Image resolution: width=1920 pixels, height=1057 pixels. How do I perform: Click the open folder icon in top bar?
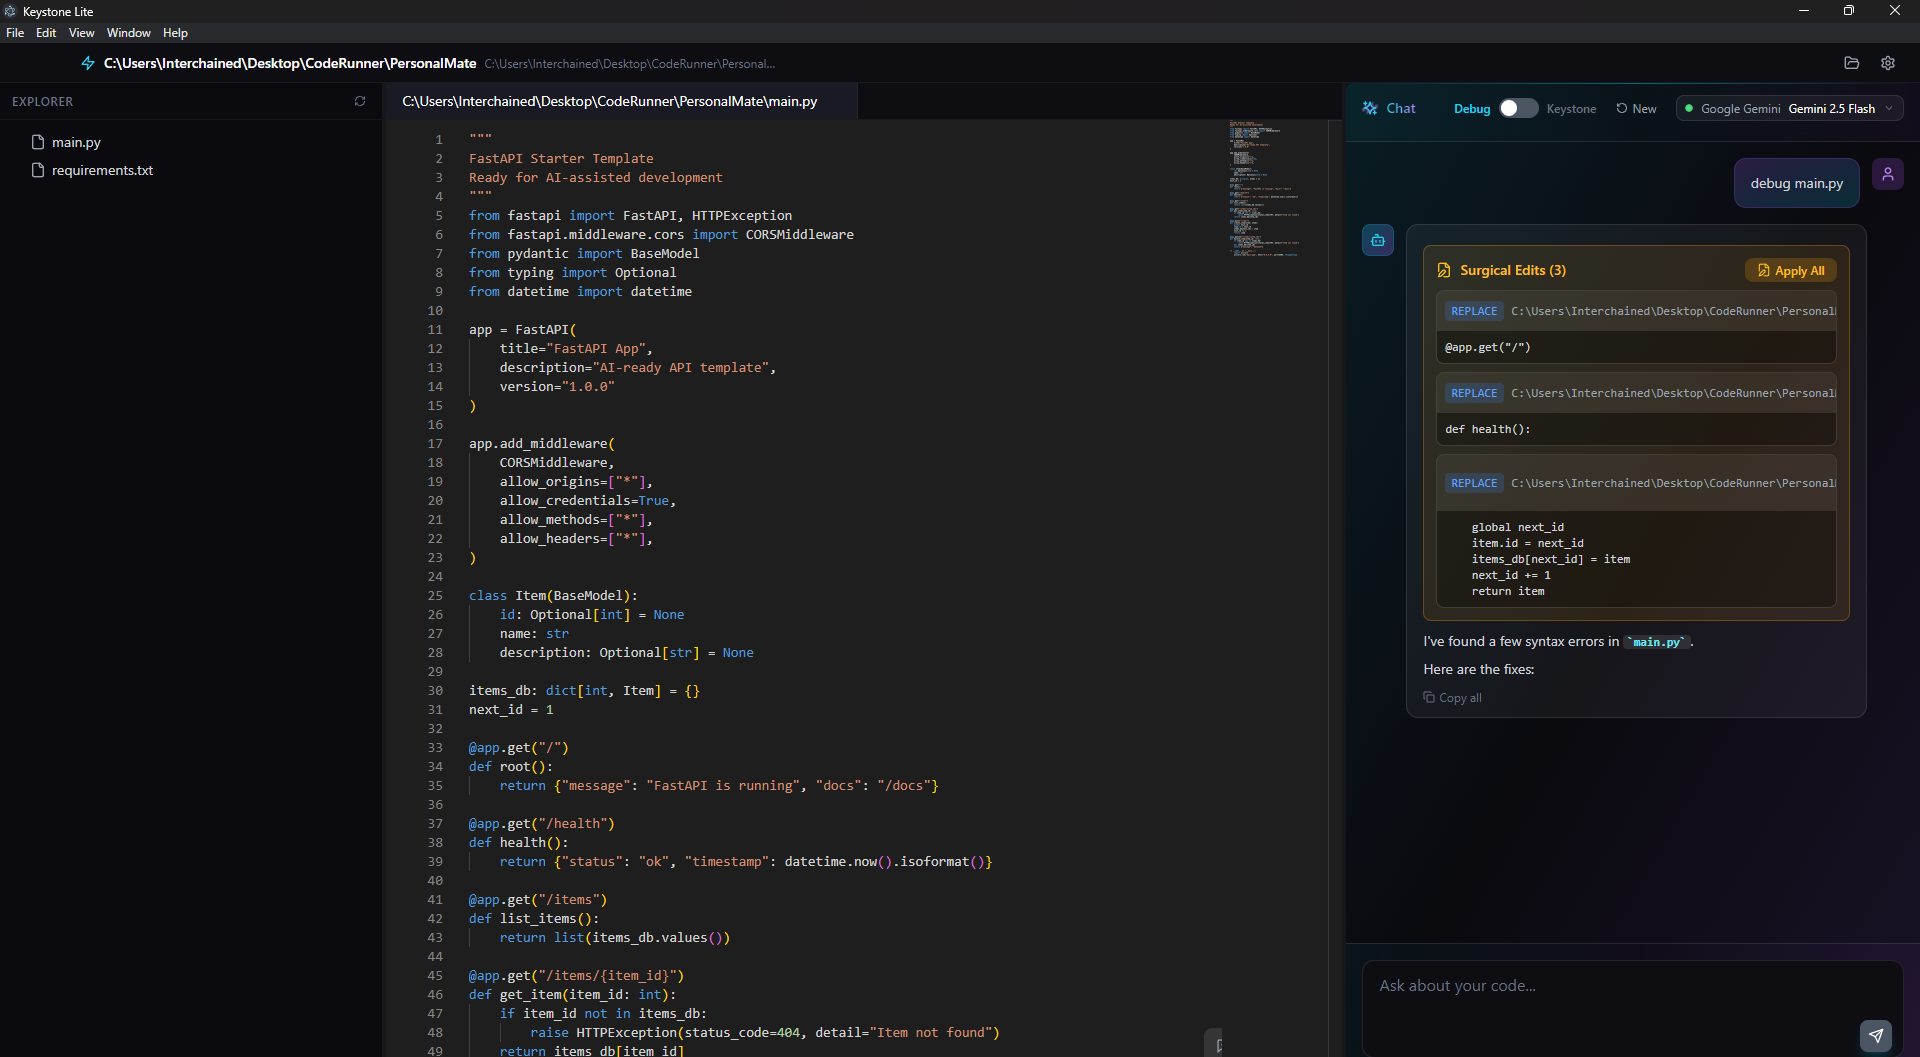pyautogui.click(x=1851, y=63)
